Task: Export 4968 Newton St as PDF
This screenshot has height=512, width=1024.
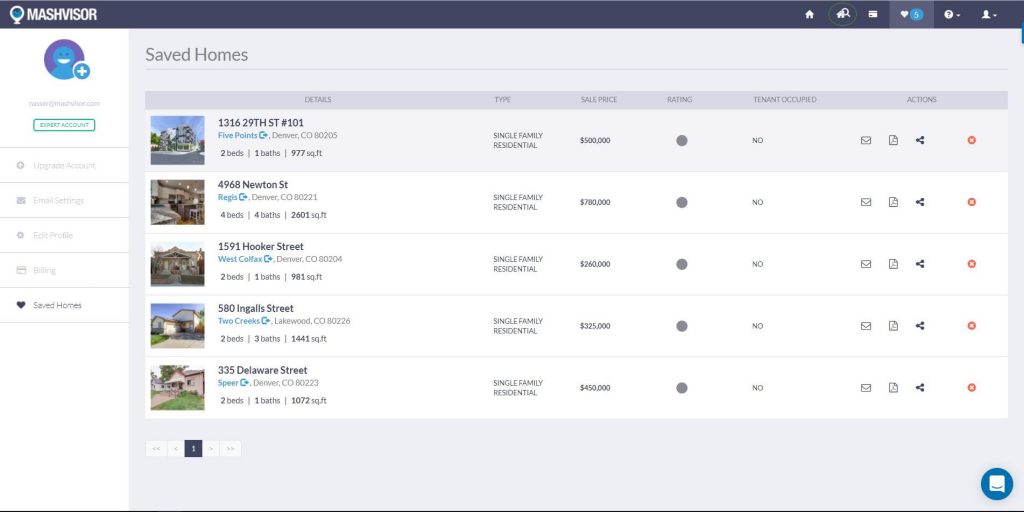Action: 893,202
